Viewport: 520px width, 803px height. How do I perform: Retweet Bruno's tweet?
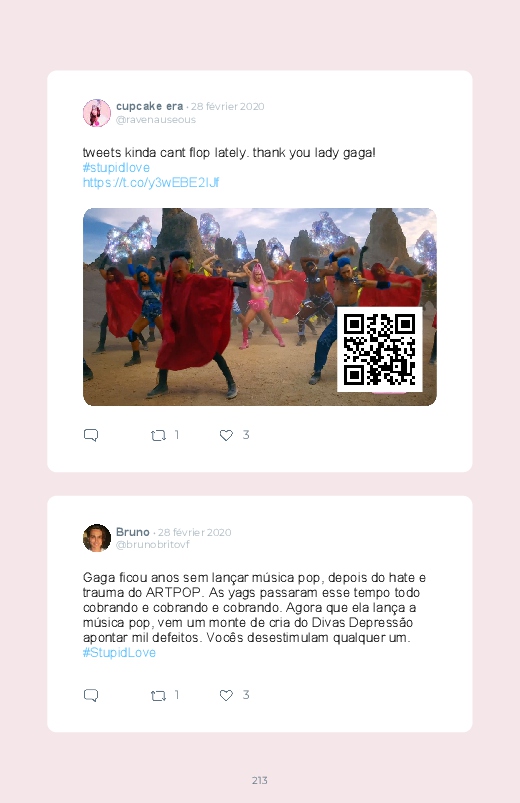tap(158, 695)
